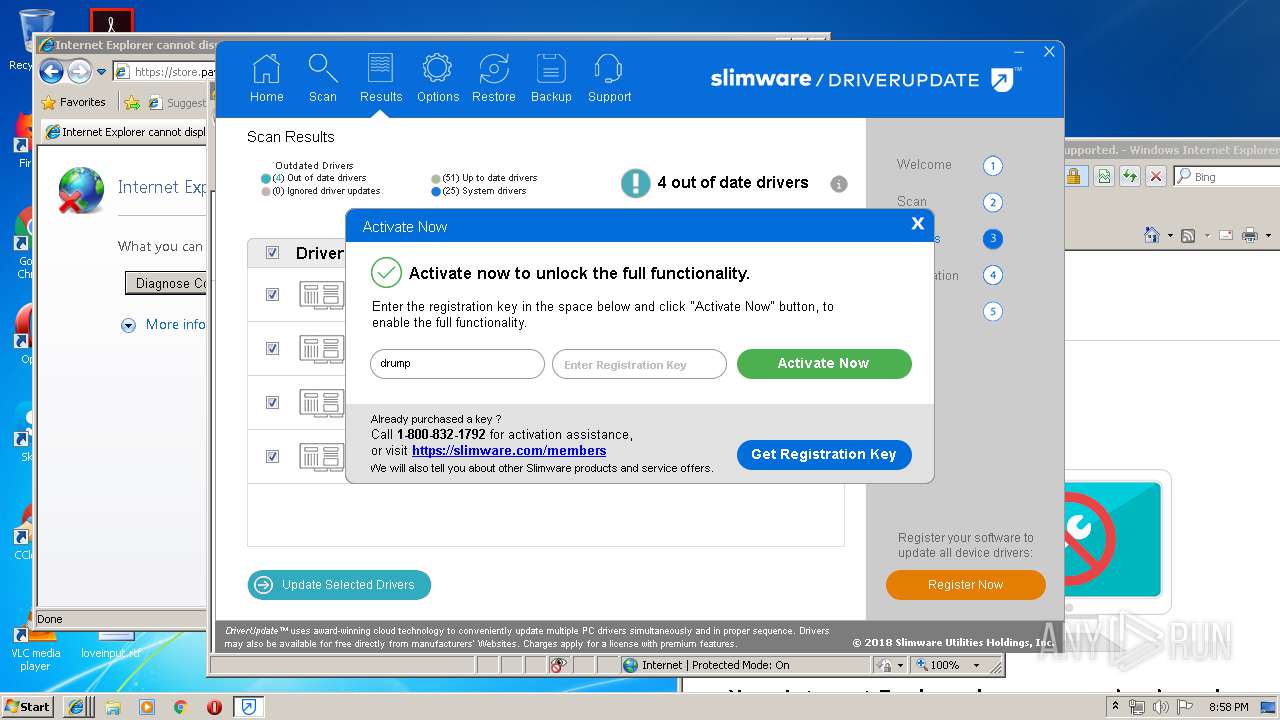
Task: Select step 1 Welcome circle
Action: click(x=992, y=166)
